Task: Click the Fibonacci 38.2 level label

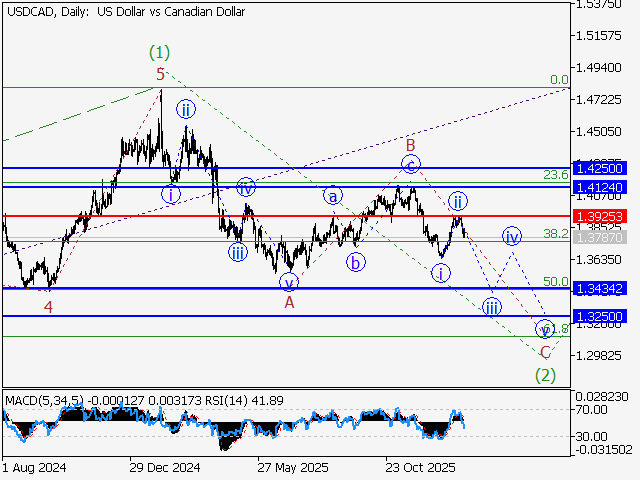Action: point(556,233)
